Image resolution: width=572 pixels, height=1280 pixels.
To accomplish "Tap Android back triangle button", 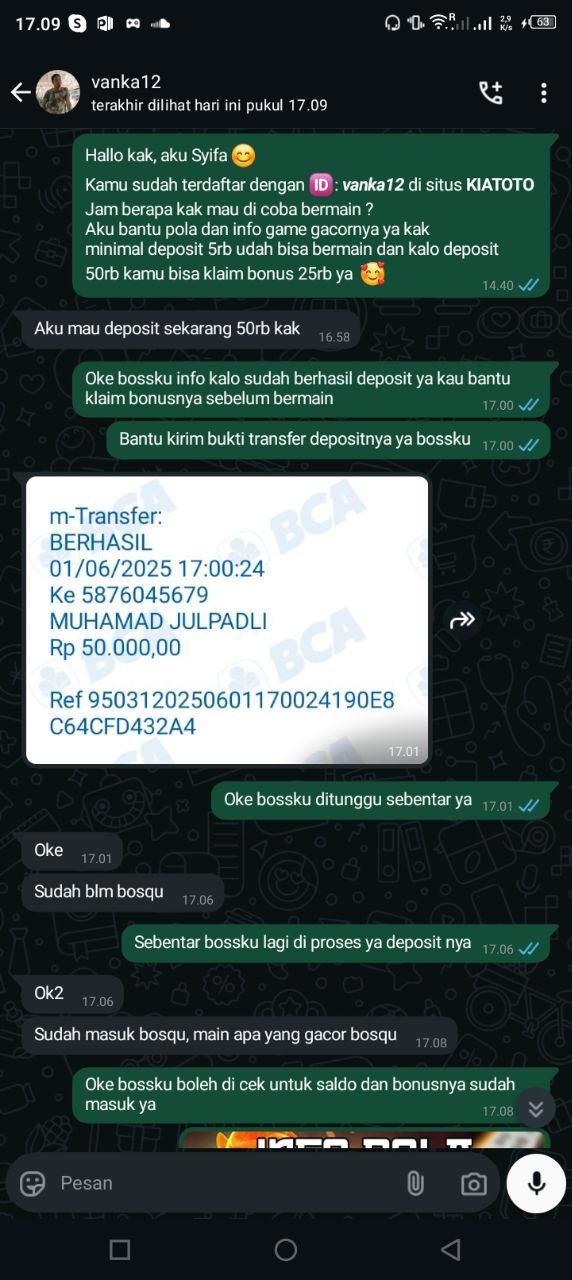I will pyautogui.click(x=451, y=1249).
